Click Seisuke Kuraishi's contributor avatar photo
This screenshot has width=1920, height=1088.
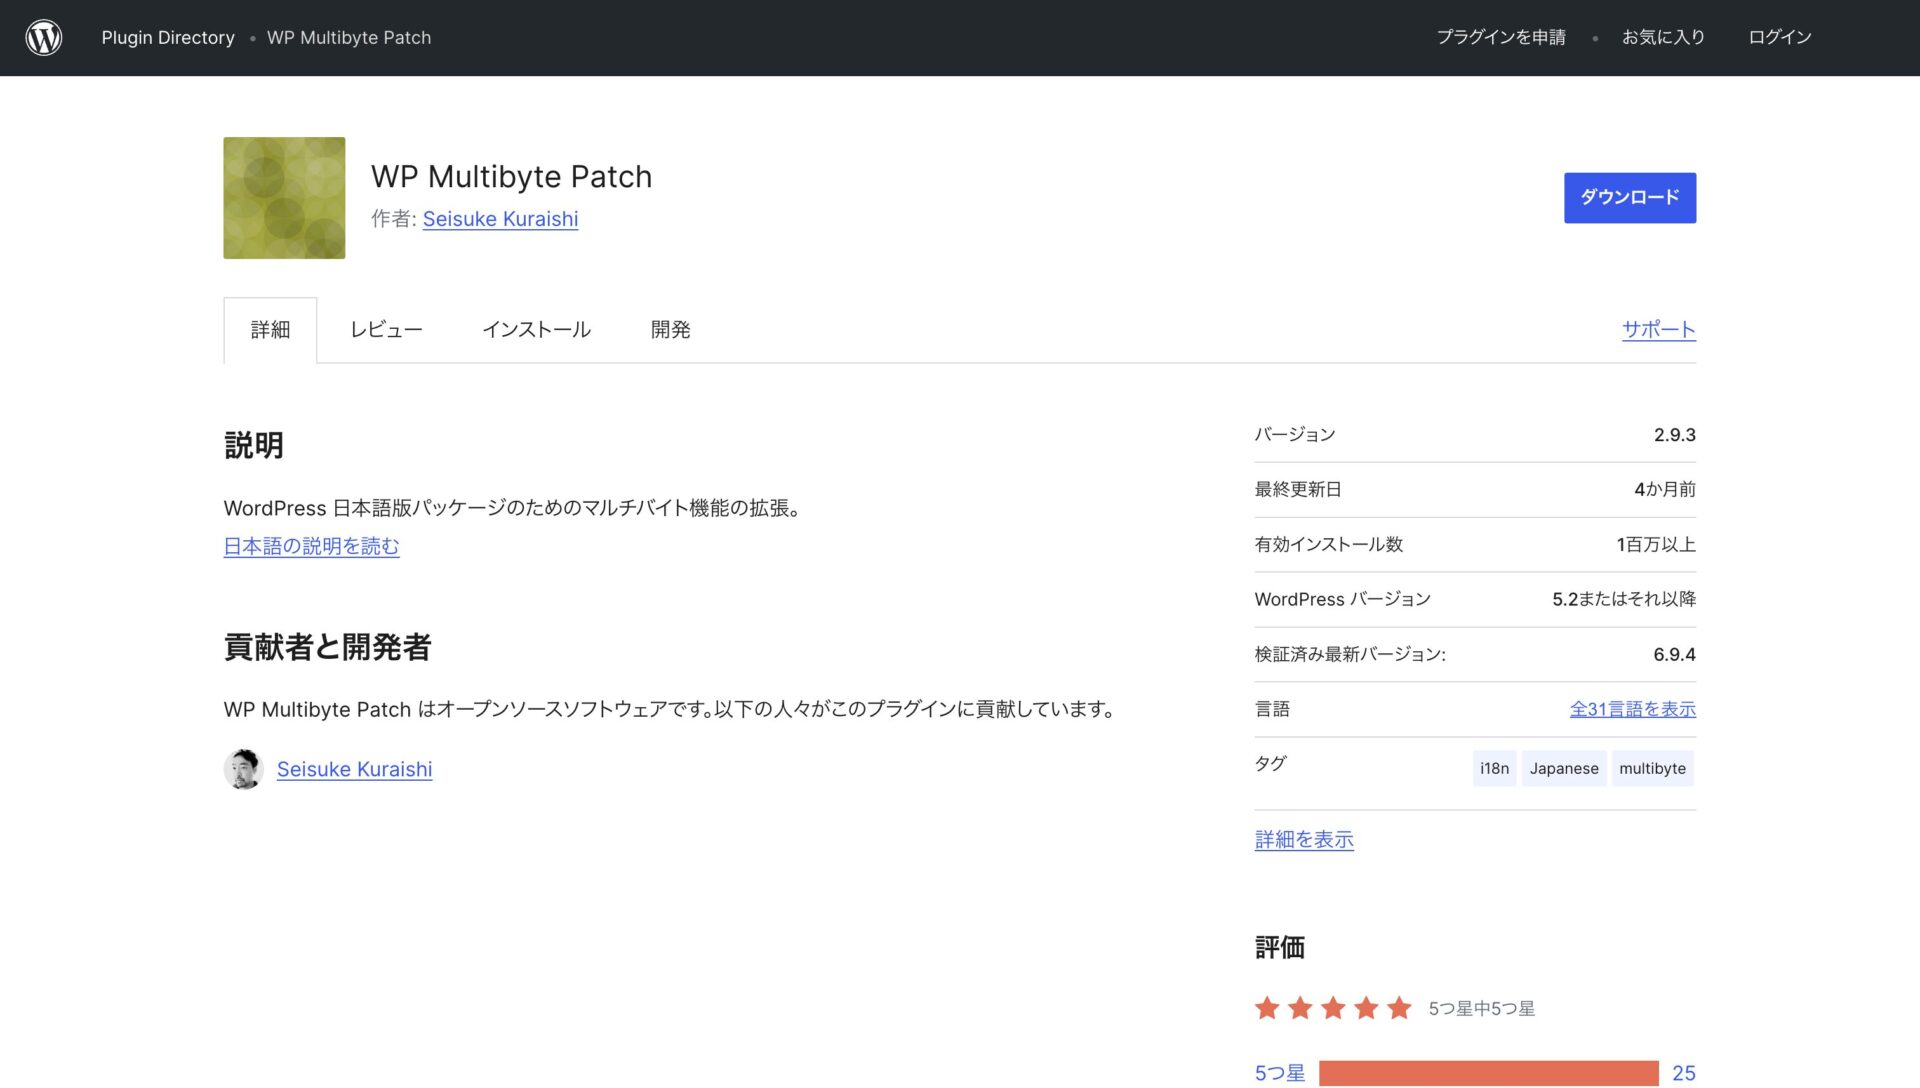coord(243,769)
